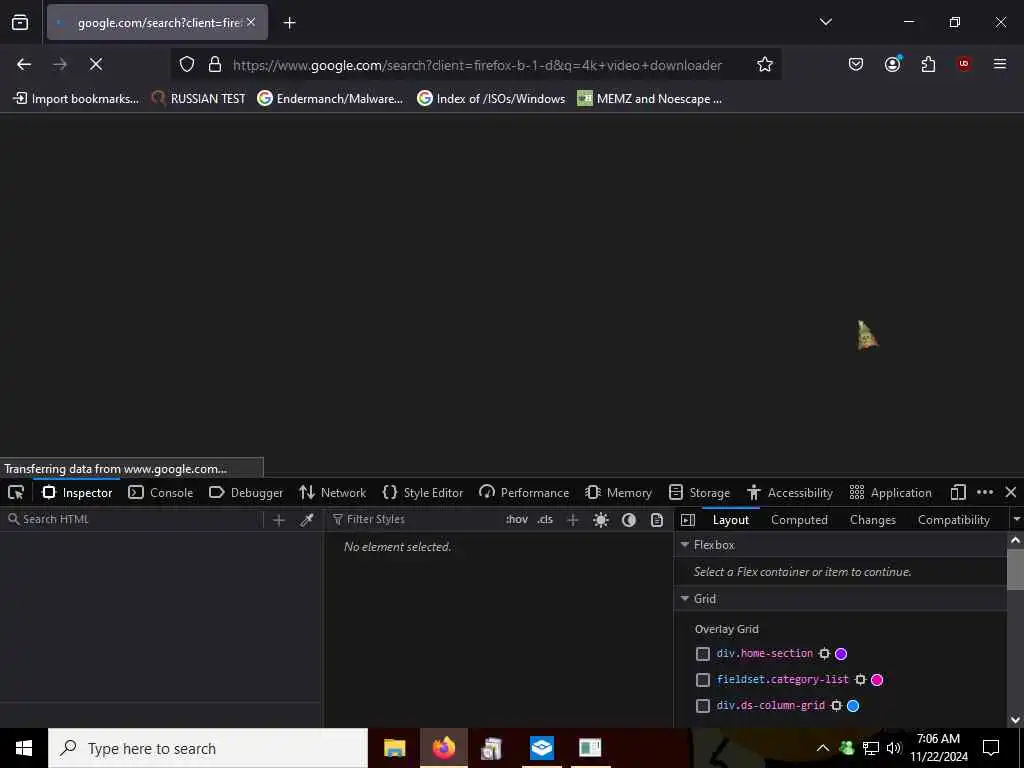The width and height of the screenshot is (1024, 768).
Task: Open Firefox application hamburger menu
Action: pos(999,64)
